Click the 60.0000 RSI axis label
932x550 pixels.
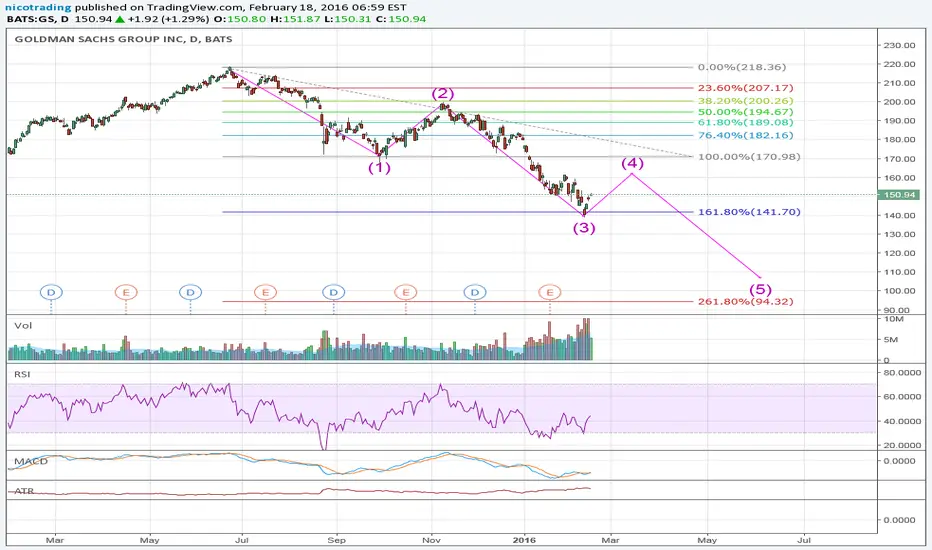click(x=903, y=397)
